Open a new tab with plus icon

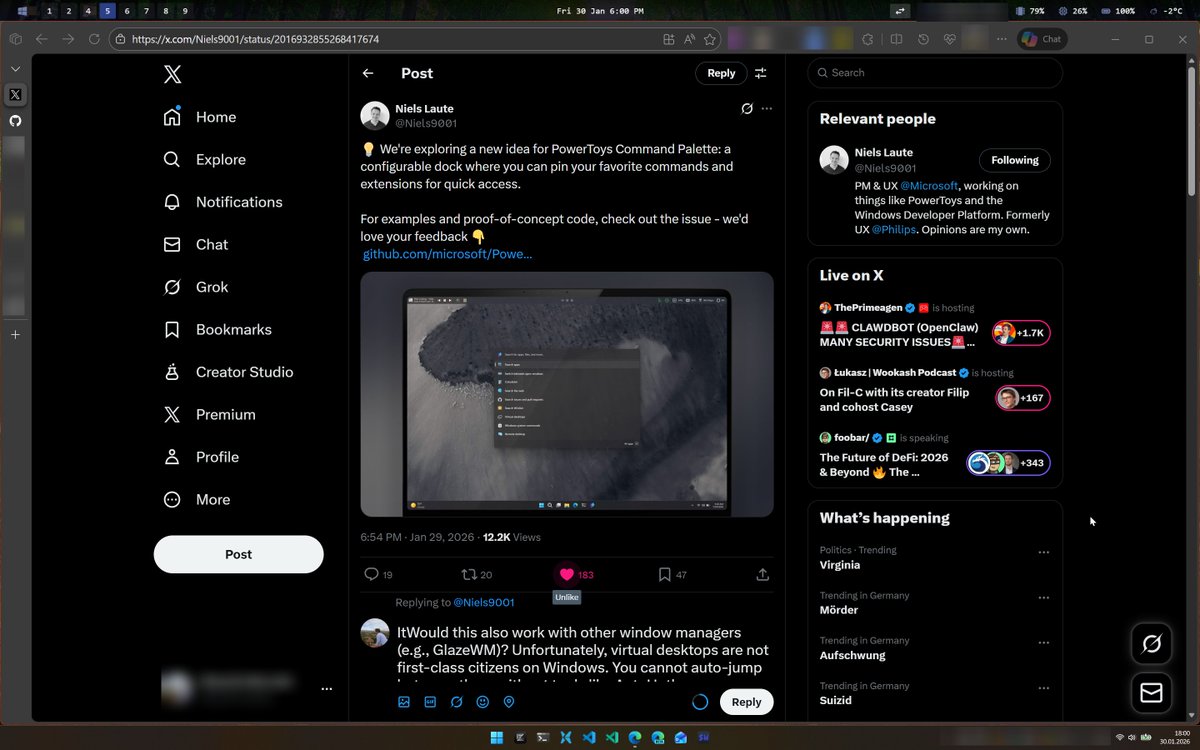15,334
